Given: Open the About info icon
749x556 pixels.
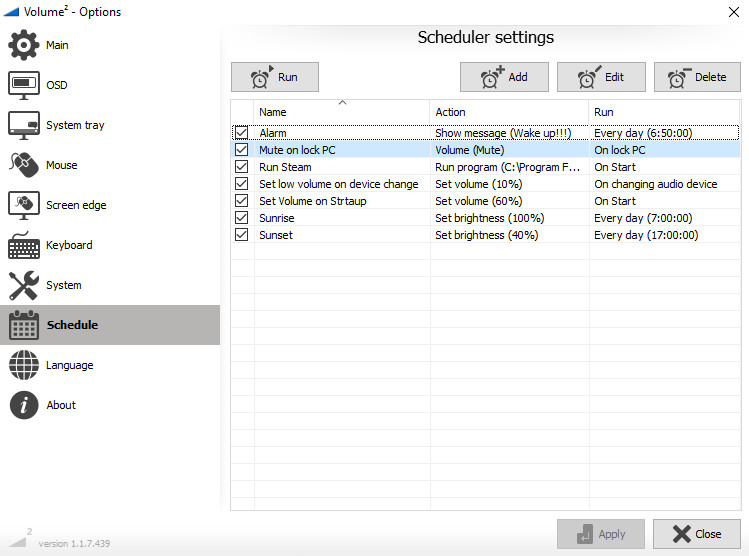Looking at the screenshot, I should point(24,405).
